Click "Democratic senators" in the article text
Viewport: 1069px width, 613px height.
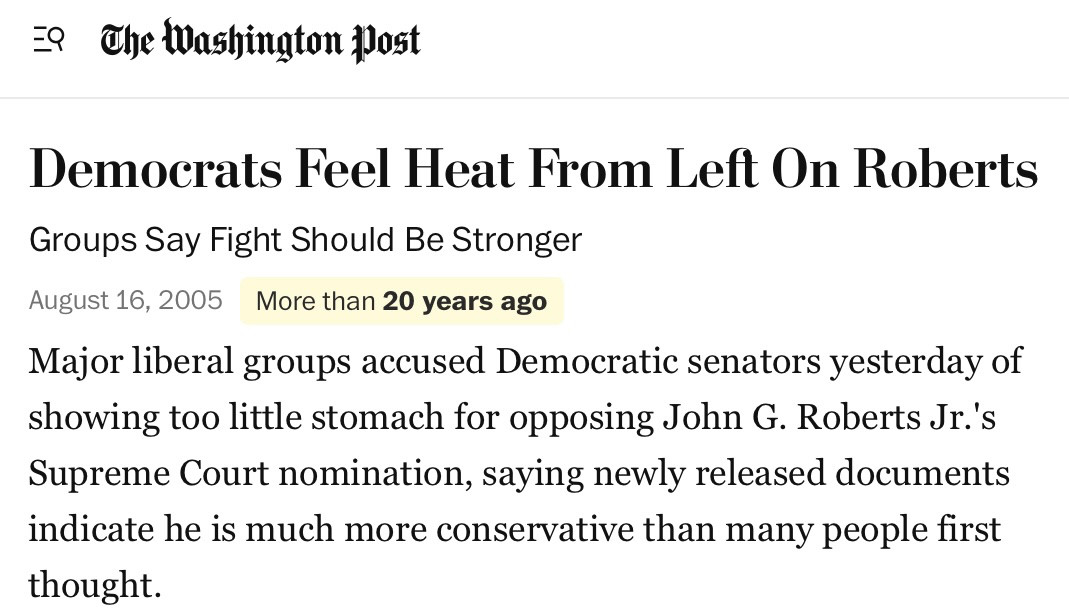click(x=658, y=361)
